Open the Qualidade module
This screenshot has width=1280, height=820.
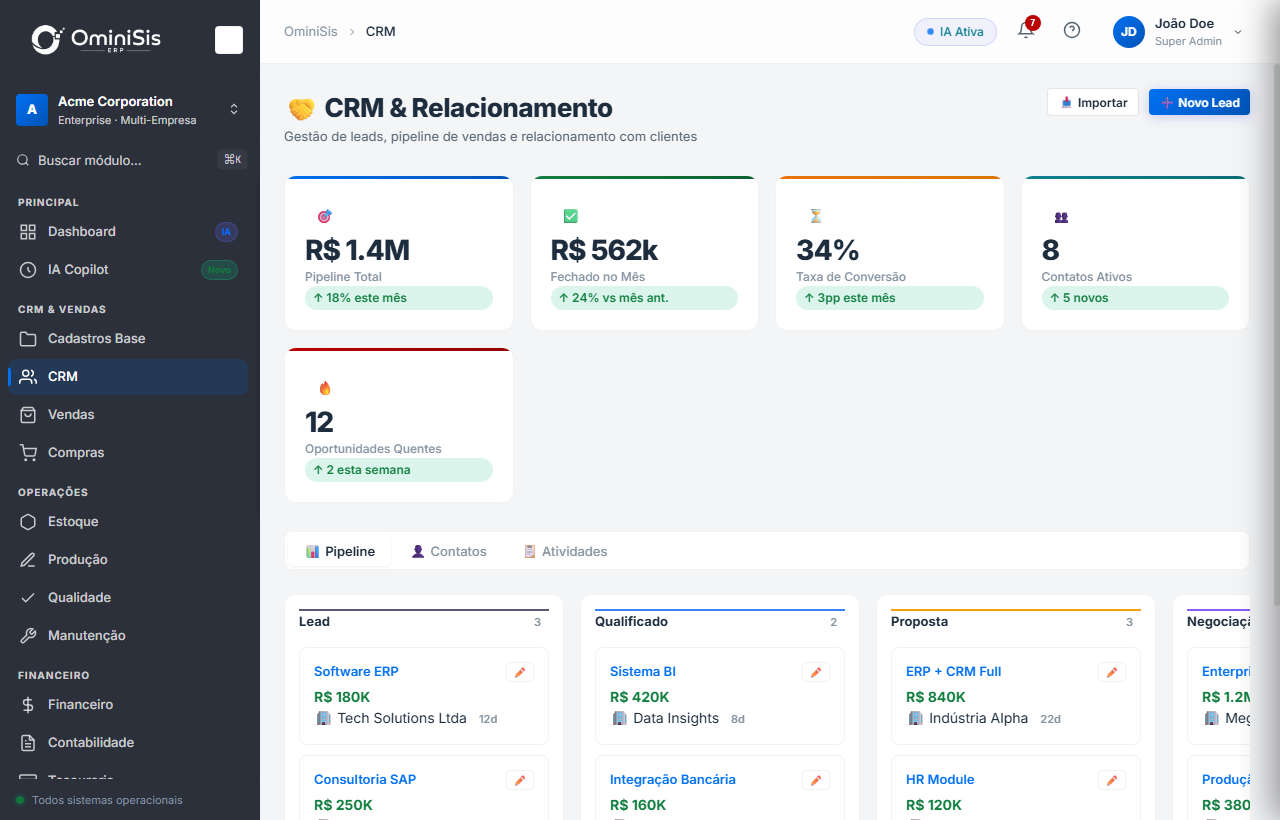click(128, 598)
